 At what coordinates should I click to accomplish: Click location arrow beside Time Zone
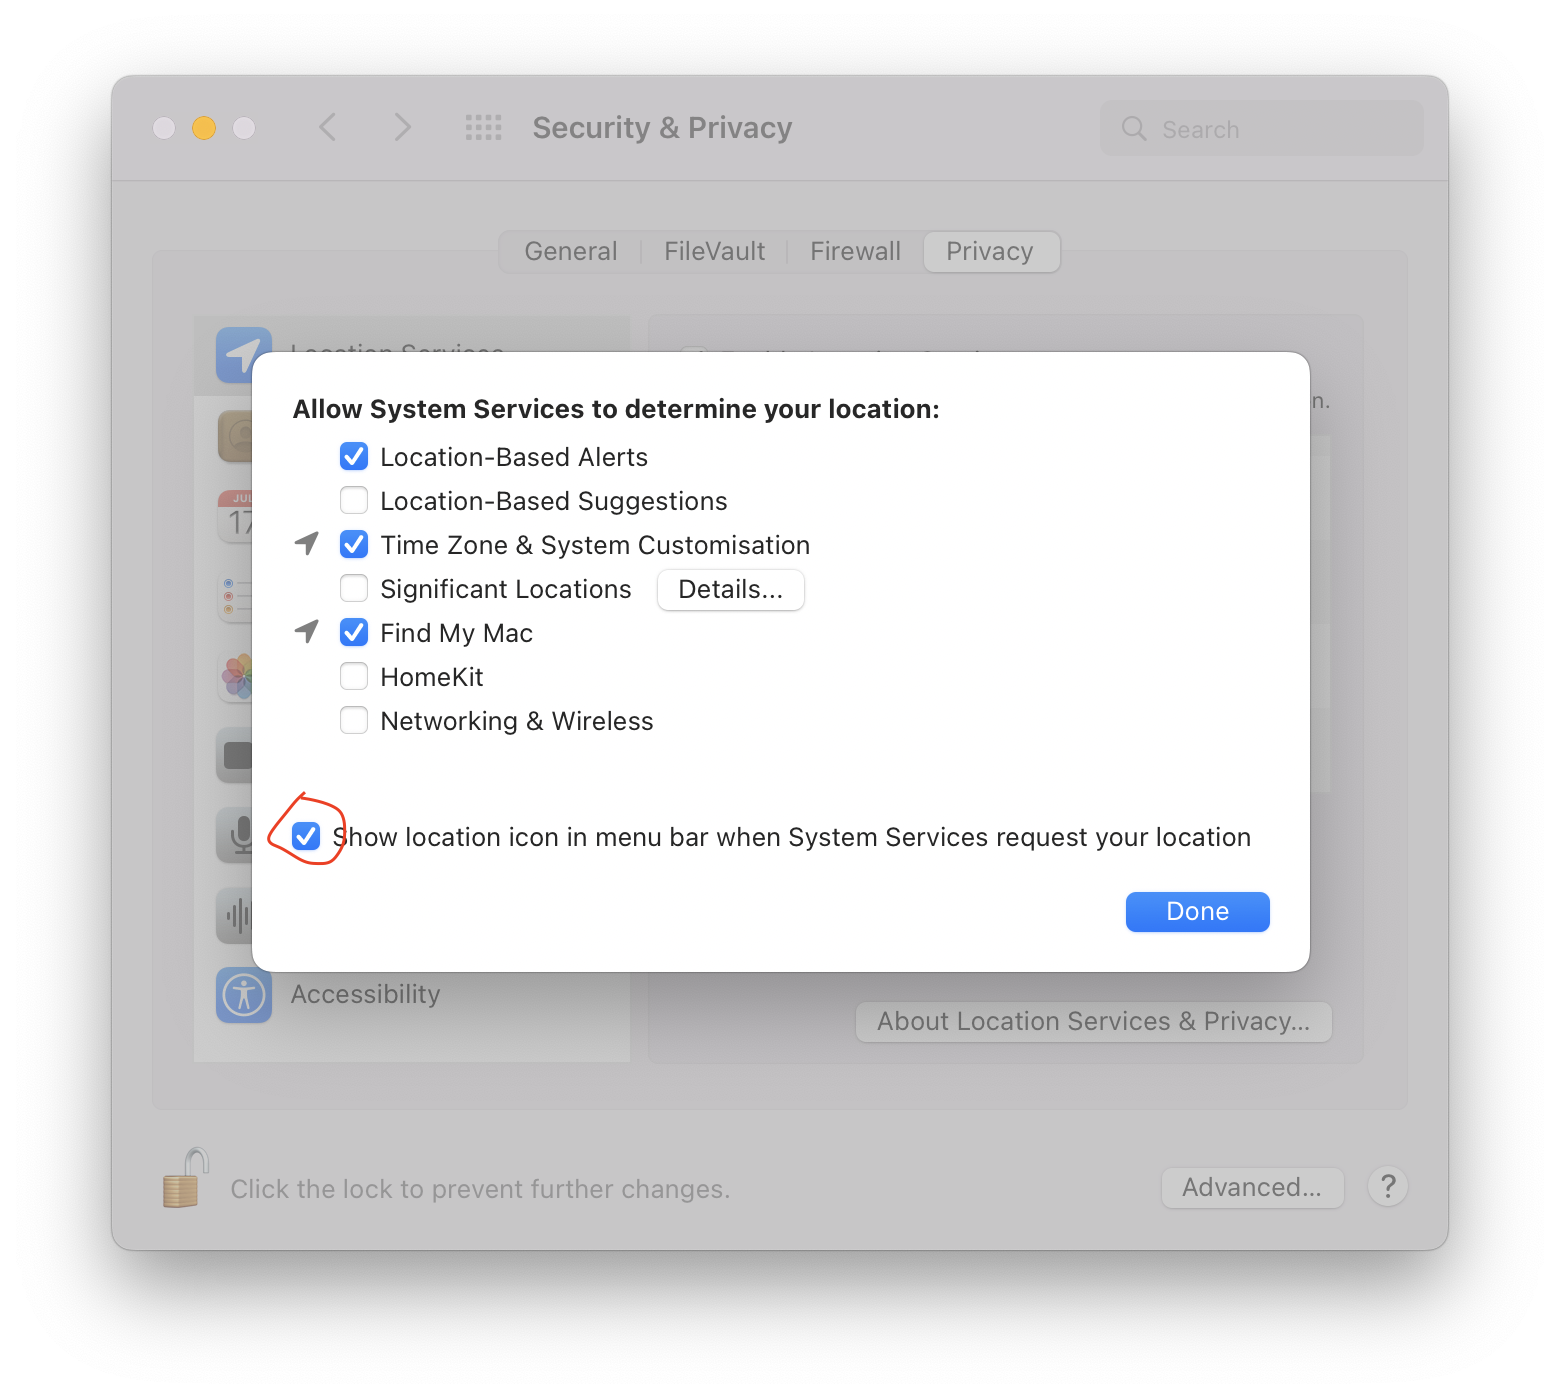pyautogui.click(x=307, y=544)
